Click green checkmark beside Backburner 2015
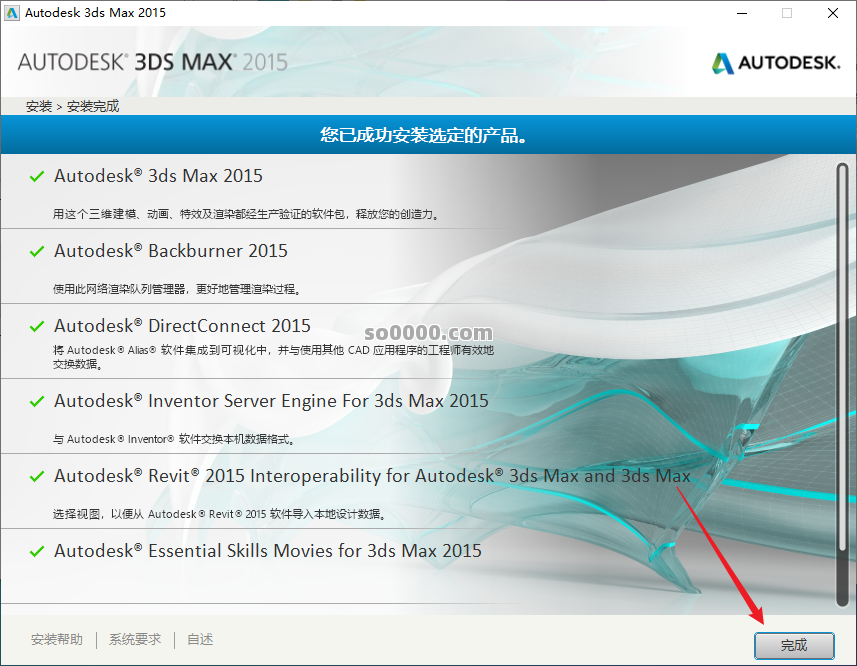Viewport: 857px width, 666px height. pyautogui.click(x=37, y=252)
